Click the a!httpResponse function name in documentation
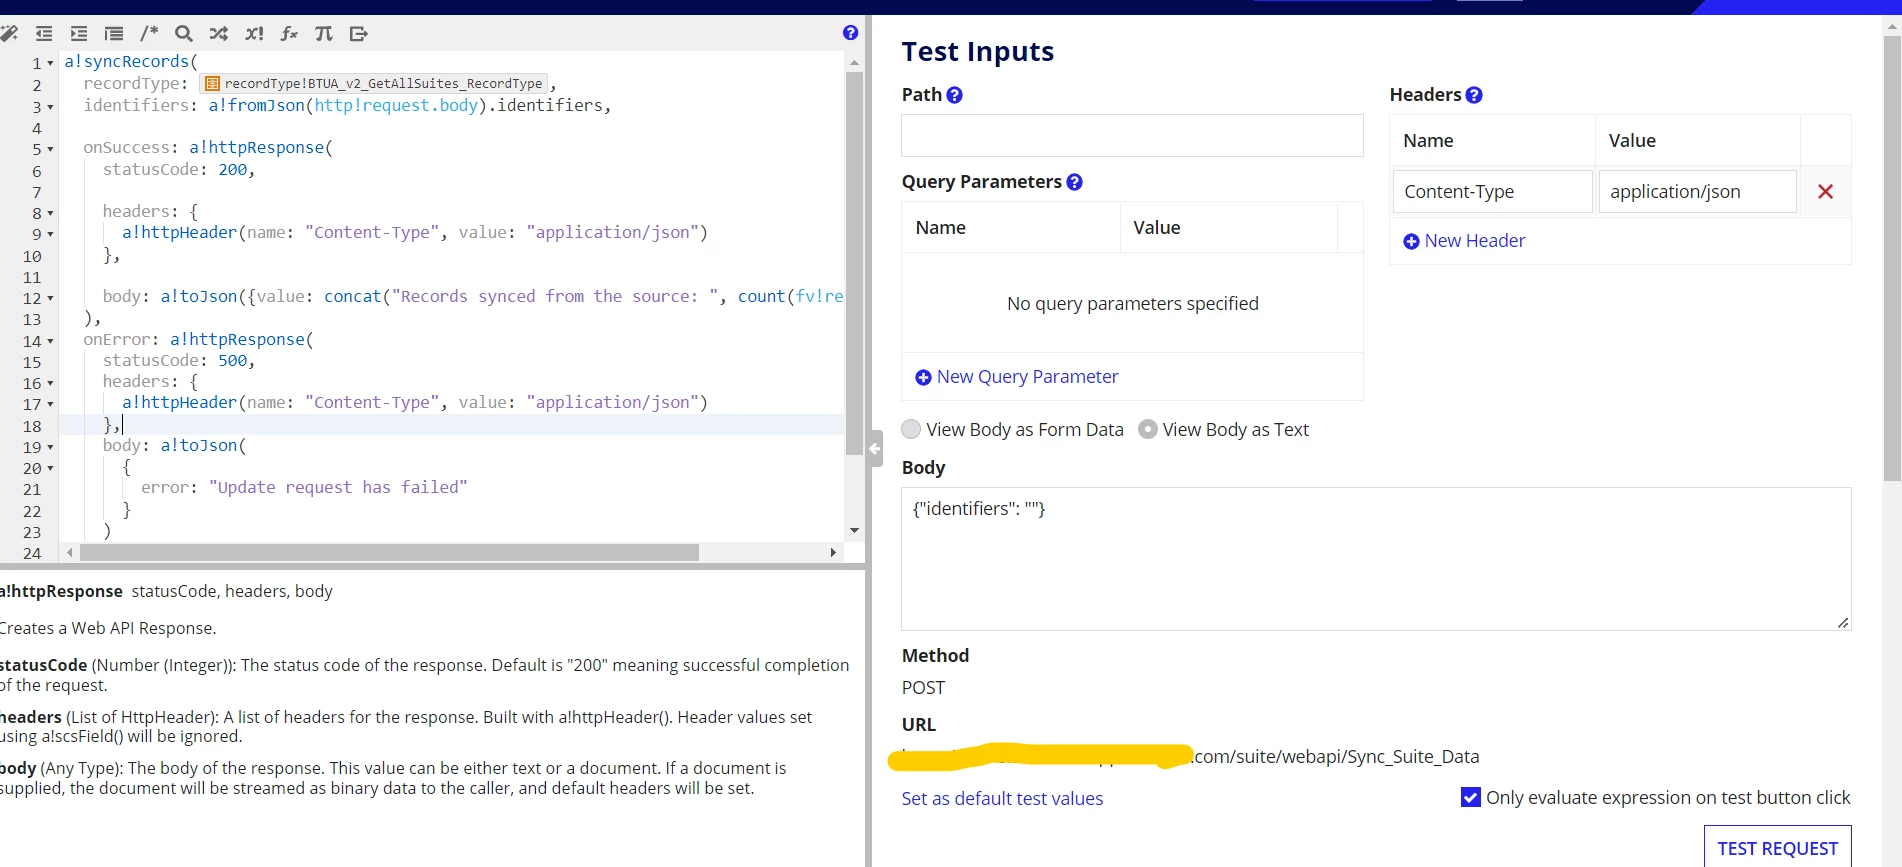Viewport: 1902px width, 867px height. point(61,591)
